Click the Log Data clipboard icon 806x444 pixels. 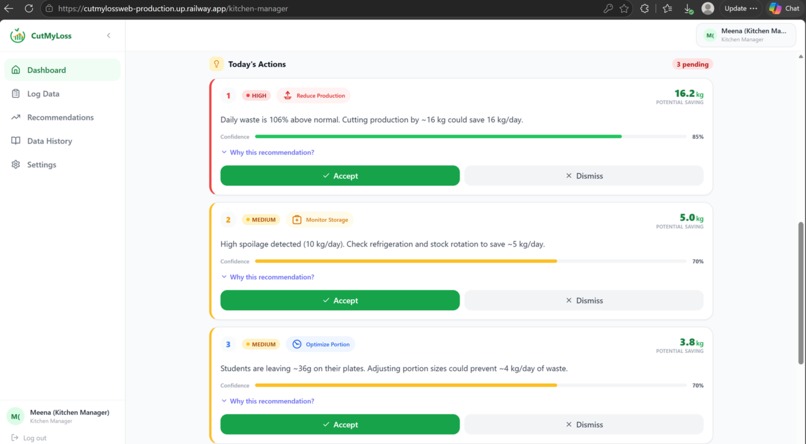(x=16, y=94)
